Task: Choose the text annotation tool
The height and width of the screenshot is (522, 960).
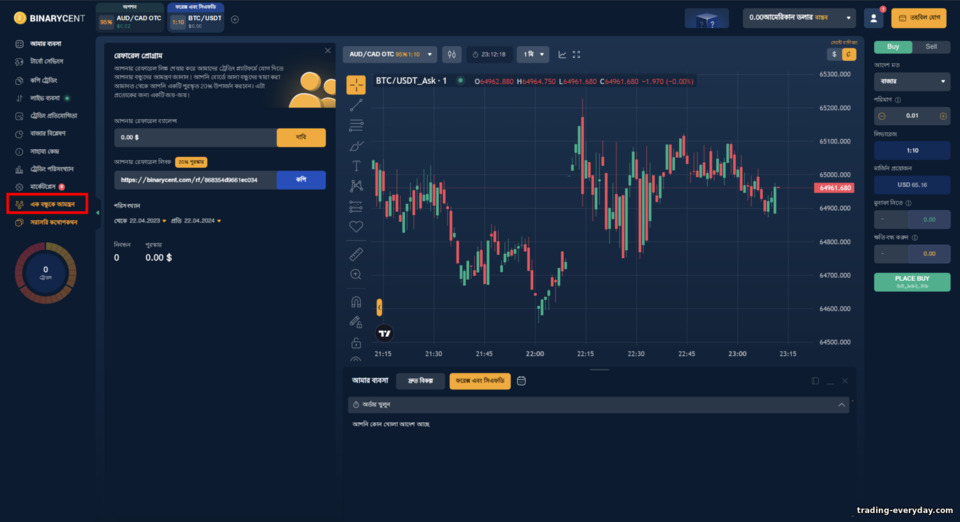Action: pyautogui.click(x=356, y=166)
